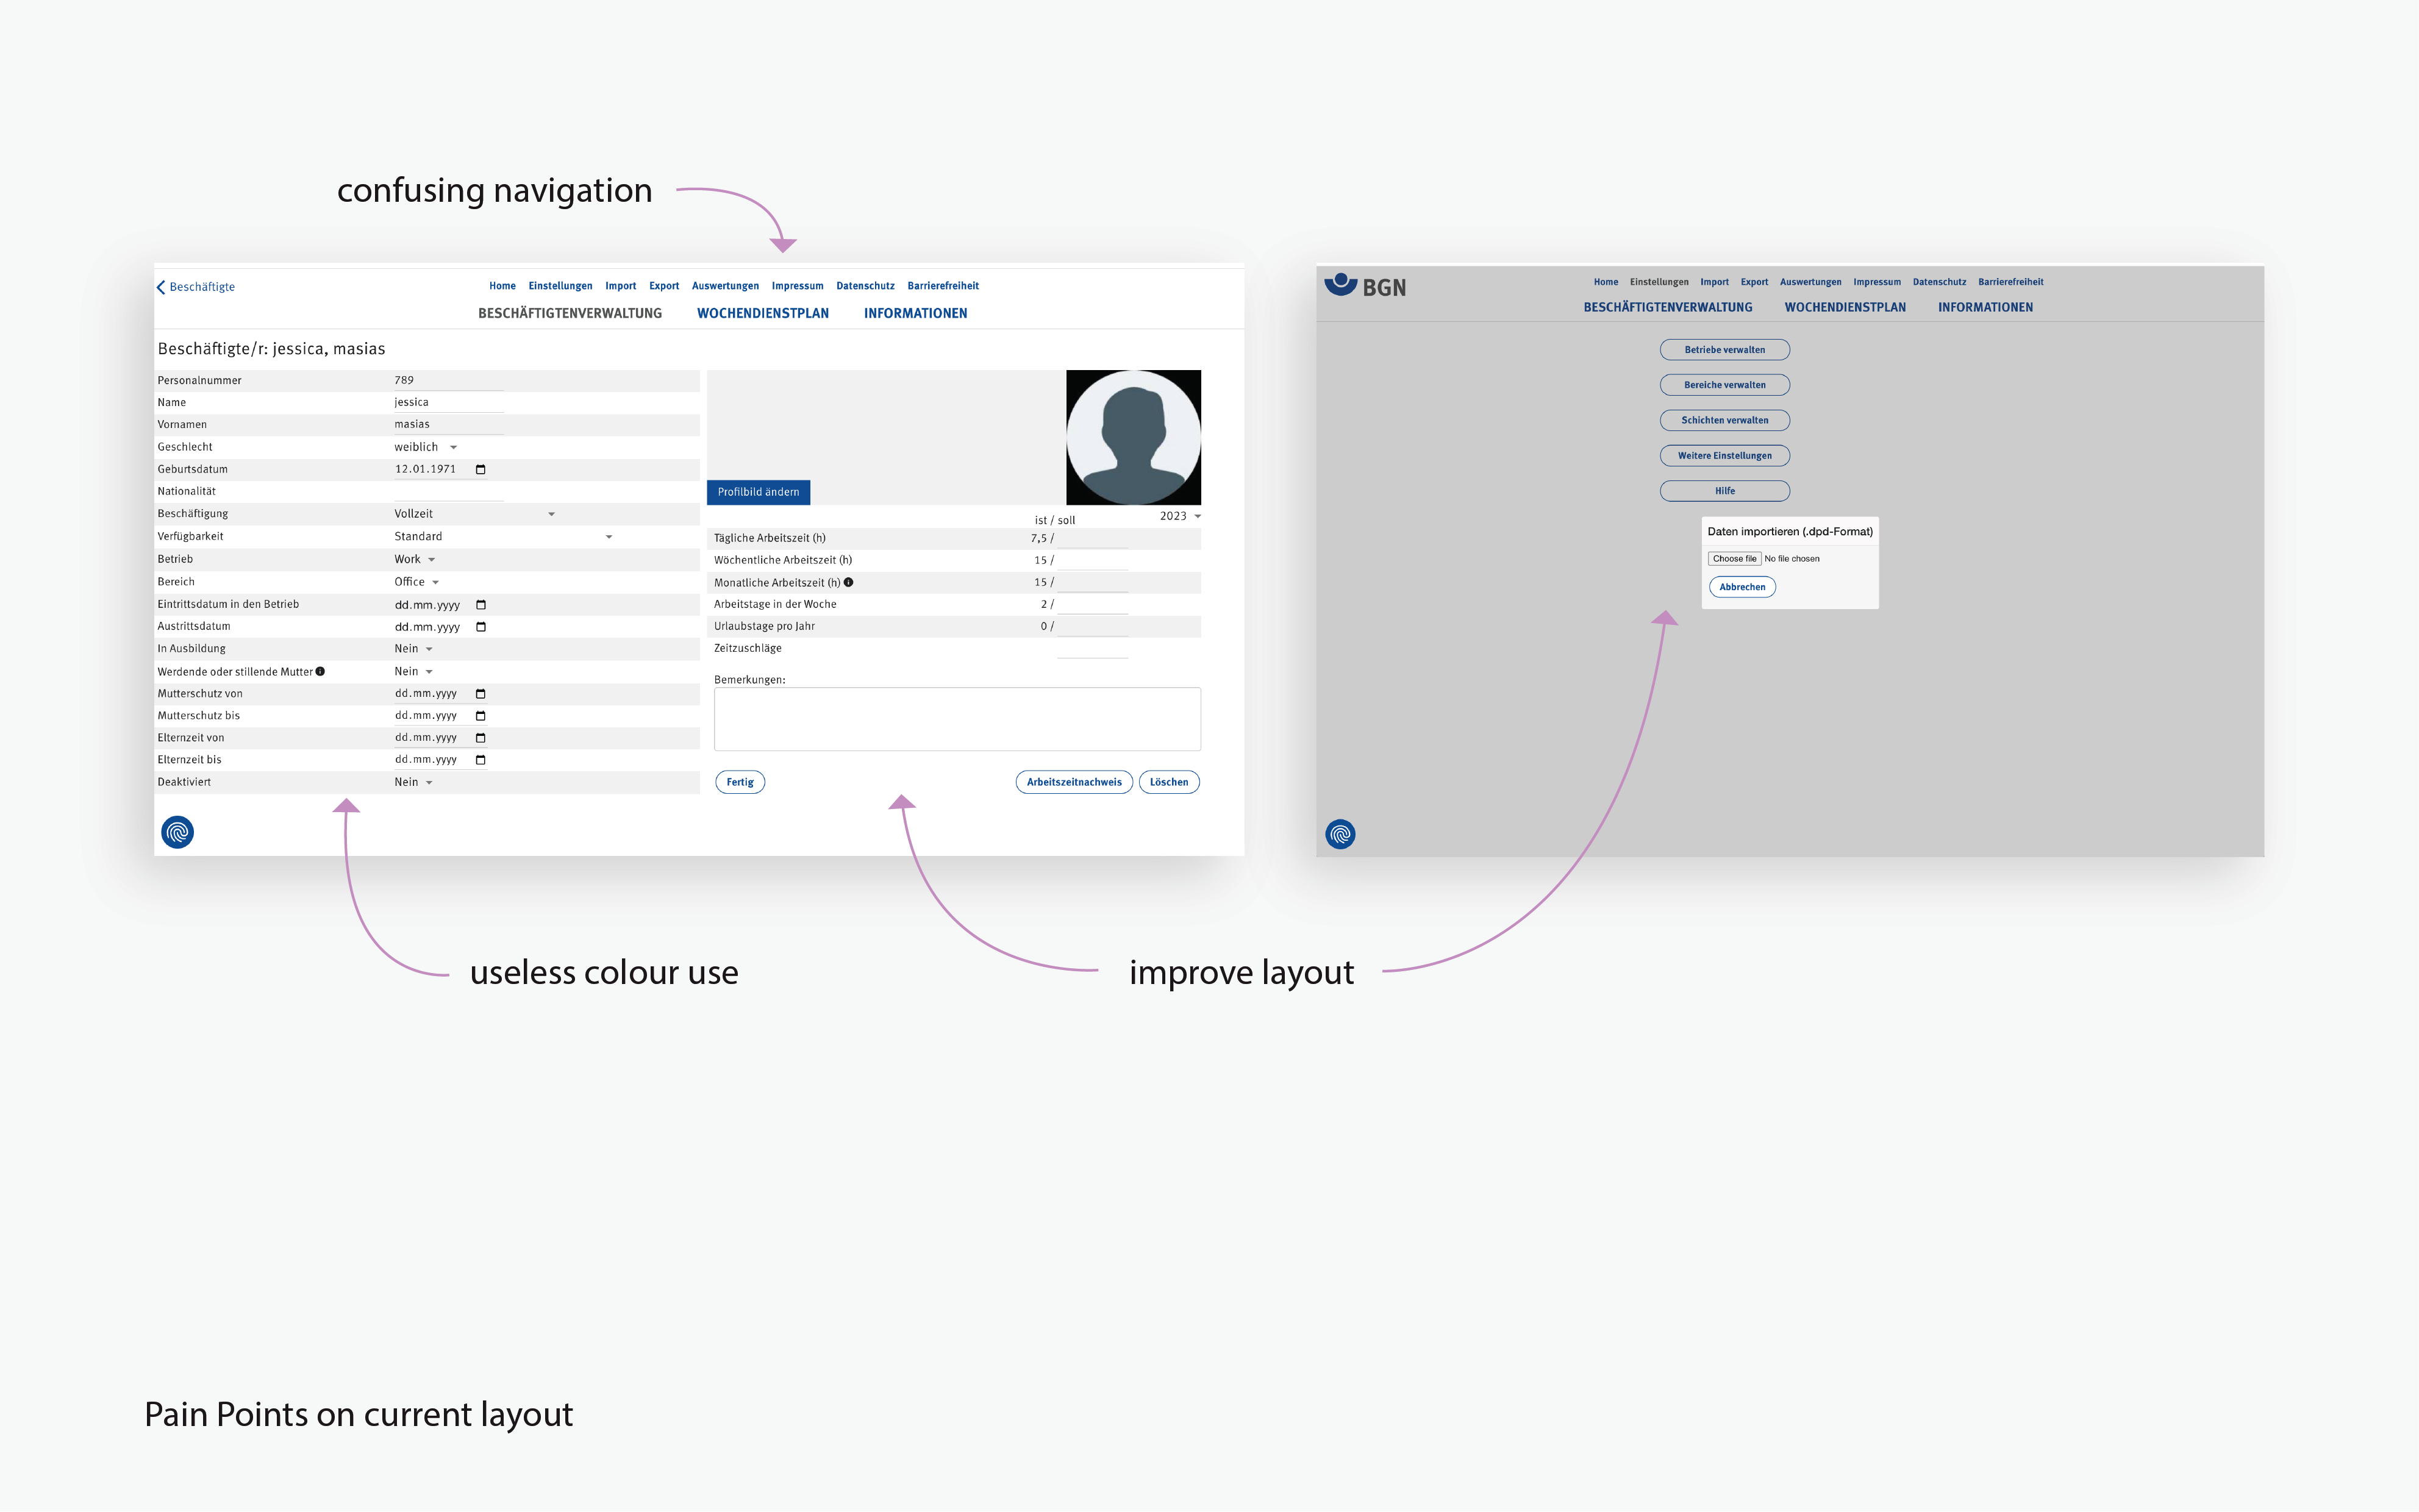The width and height of the screenshot is (2419, 1512).
Task: Click Profilbild ändern button
Action: (758, 492)
